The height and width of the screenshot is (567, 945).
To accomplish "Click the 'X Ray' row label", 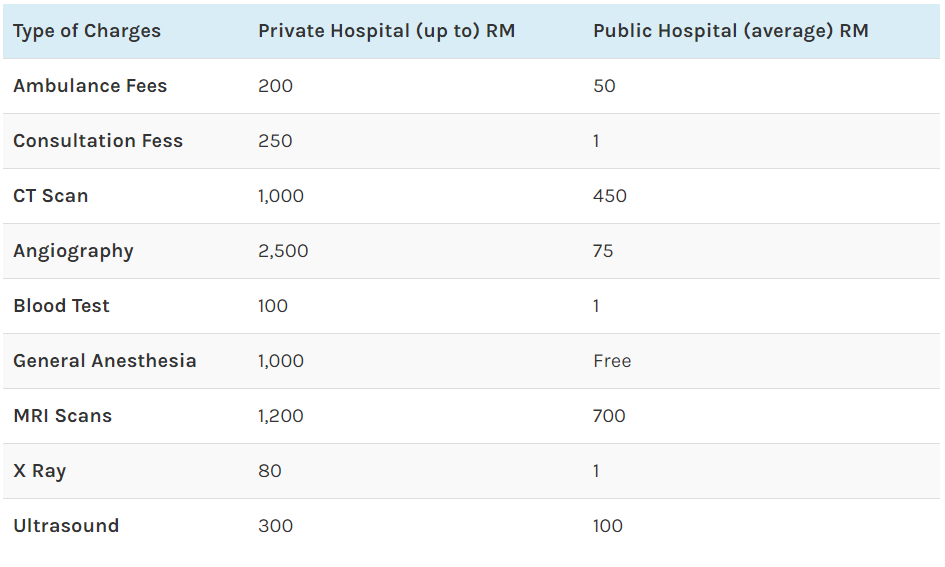I will pos(39,472).
